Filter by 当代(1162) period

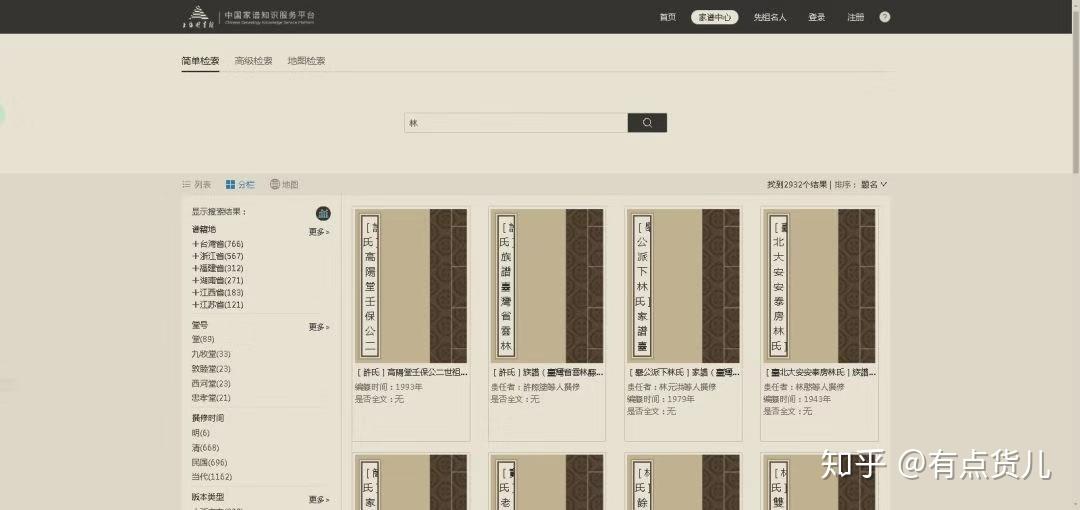[x=212, y=477]
